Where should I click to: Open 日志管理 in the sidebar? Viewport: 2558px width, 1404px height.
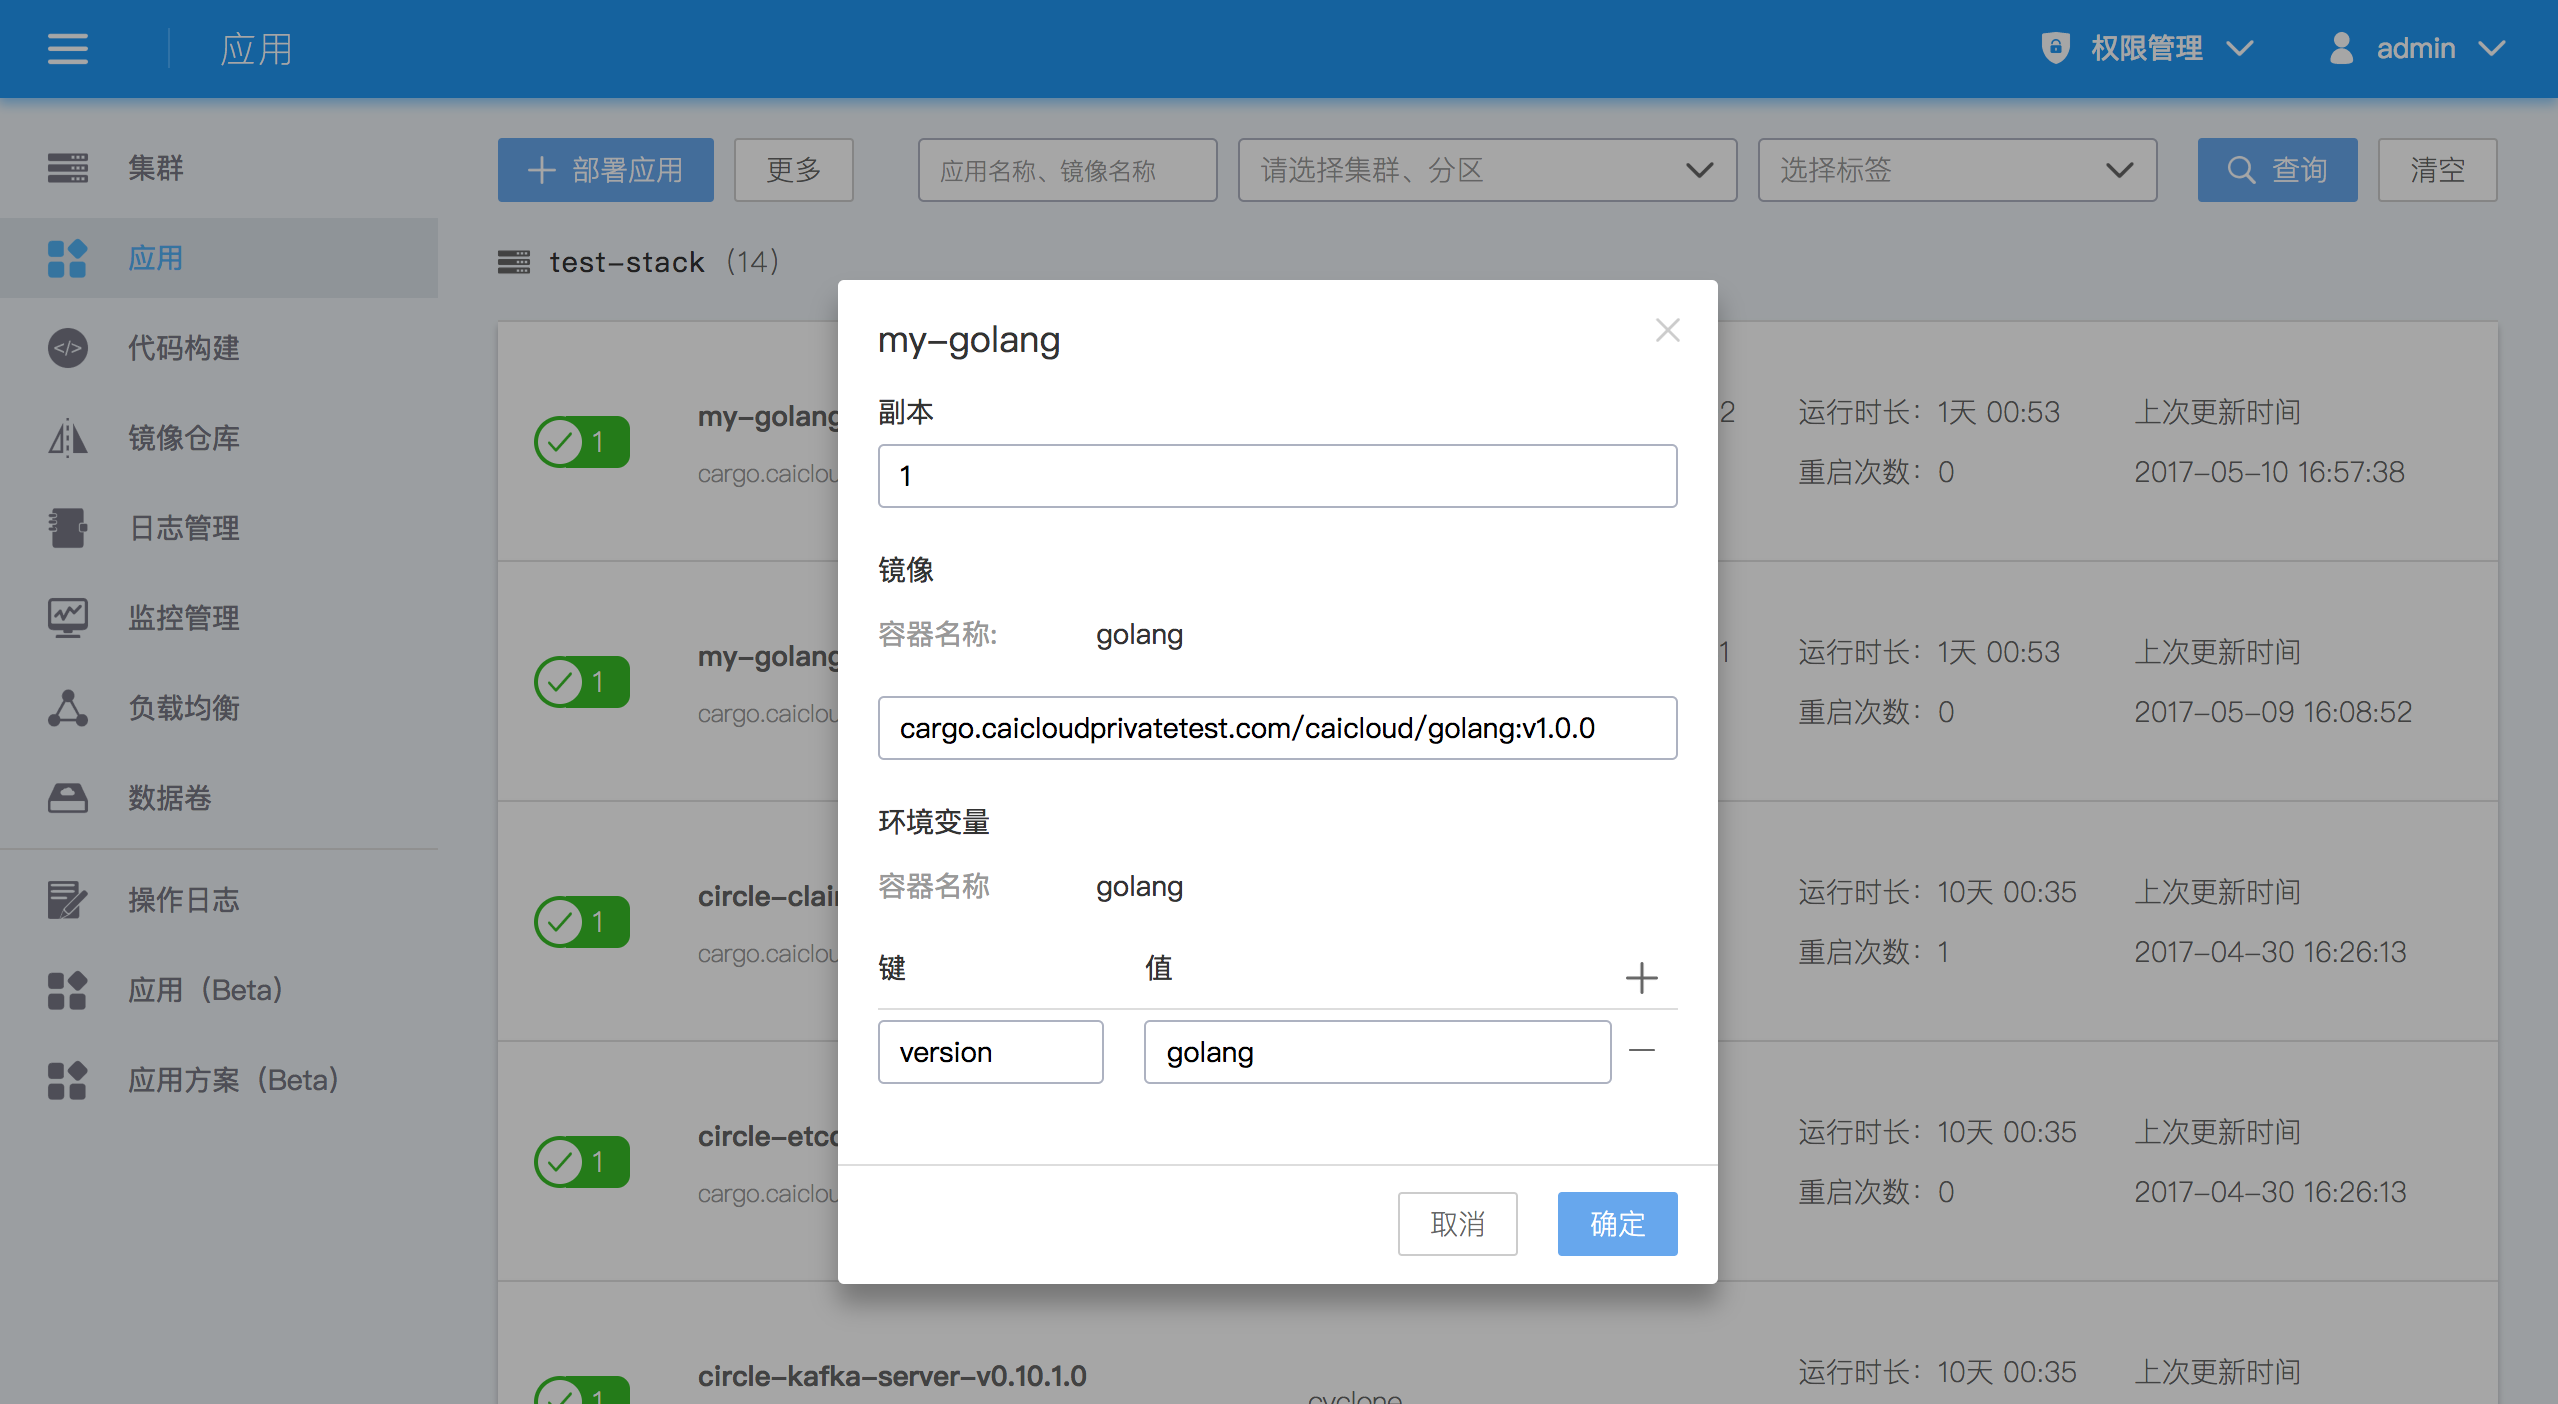[x=184, y=528]
